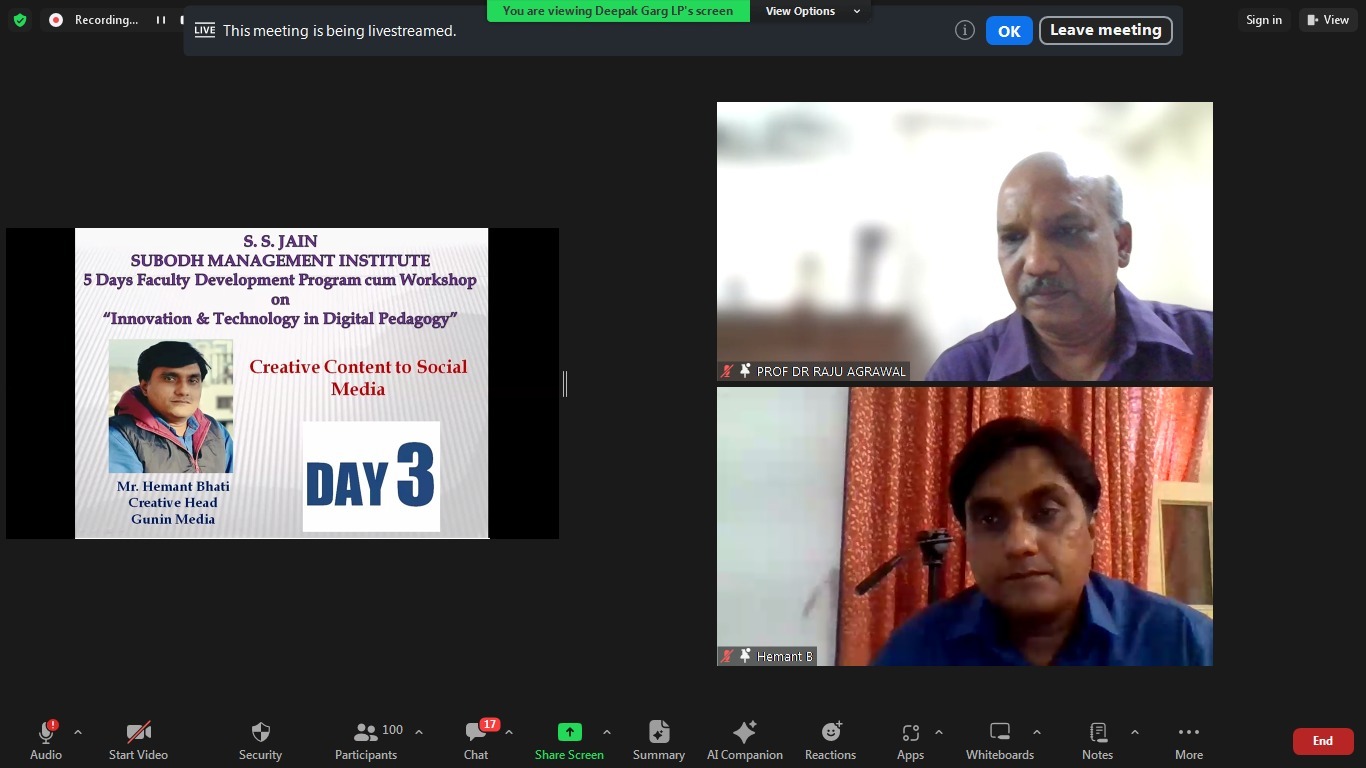
Task: Open the meeting Summary
Action: [658, 740]
